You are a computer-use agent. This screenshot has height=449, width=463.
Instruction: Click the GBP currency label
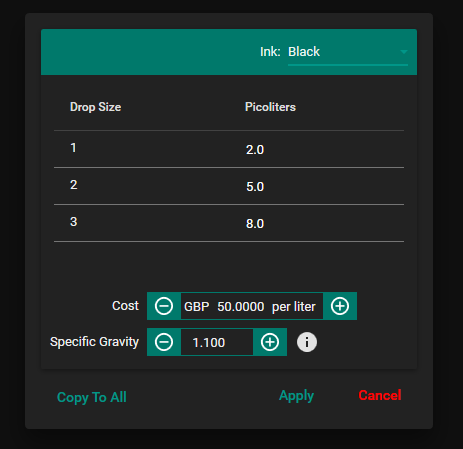pyautogui.click(x=197, y=306)
